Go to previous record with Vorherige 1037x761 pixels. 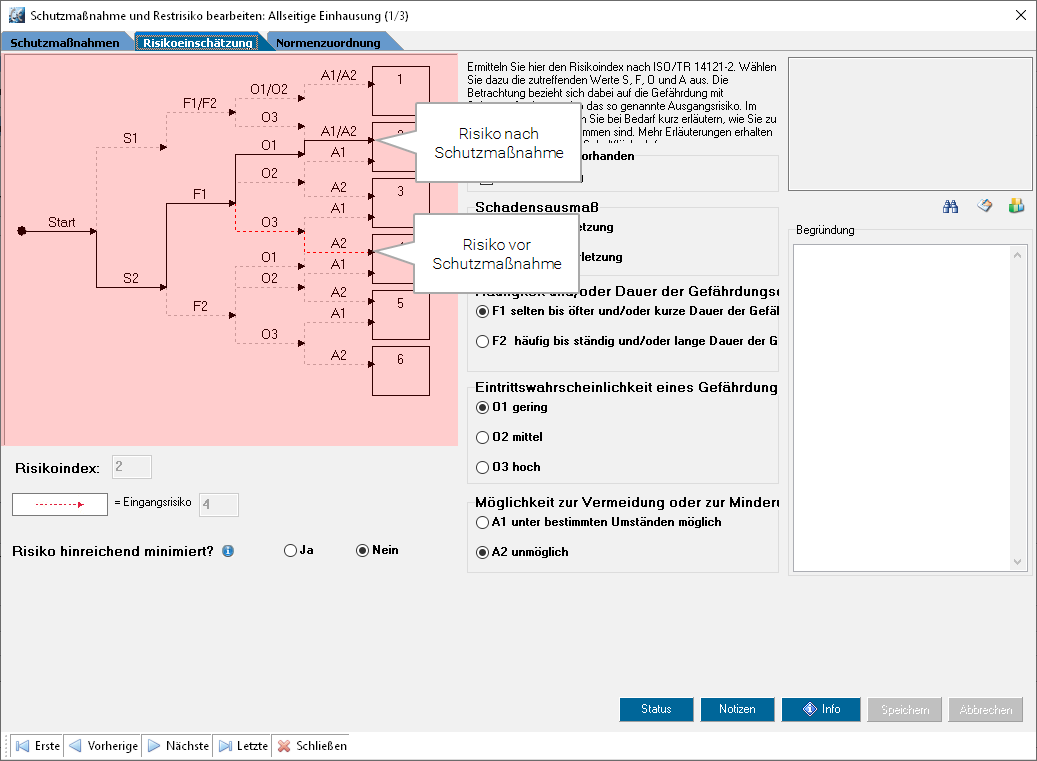tap(103, 746)
